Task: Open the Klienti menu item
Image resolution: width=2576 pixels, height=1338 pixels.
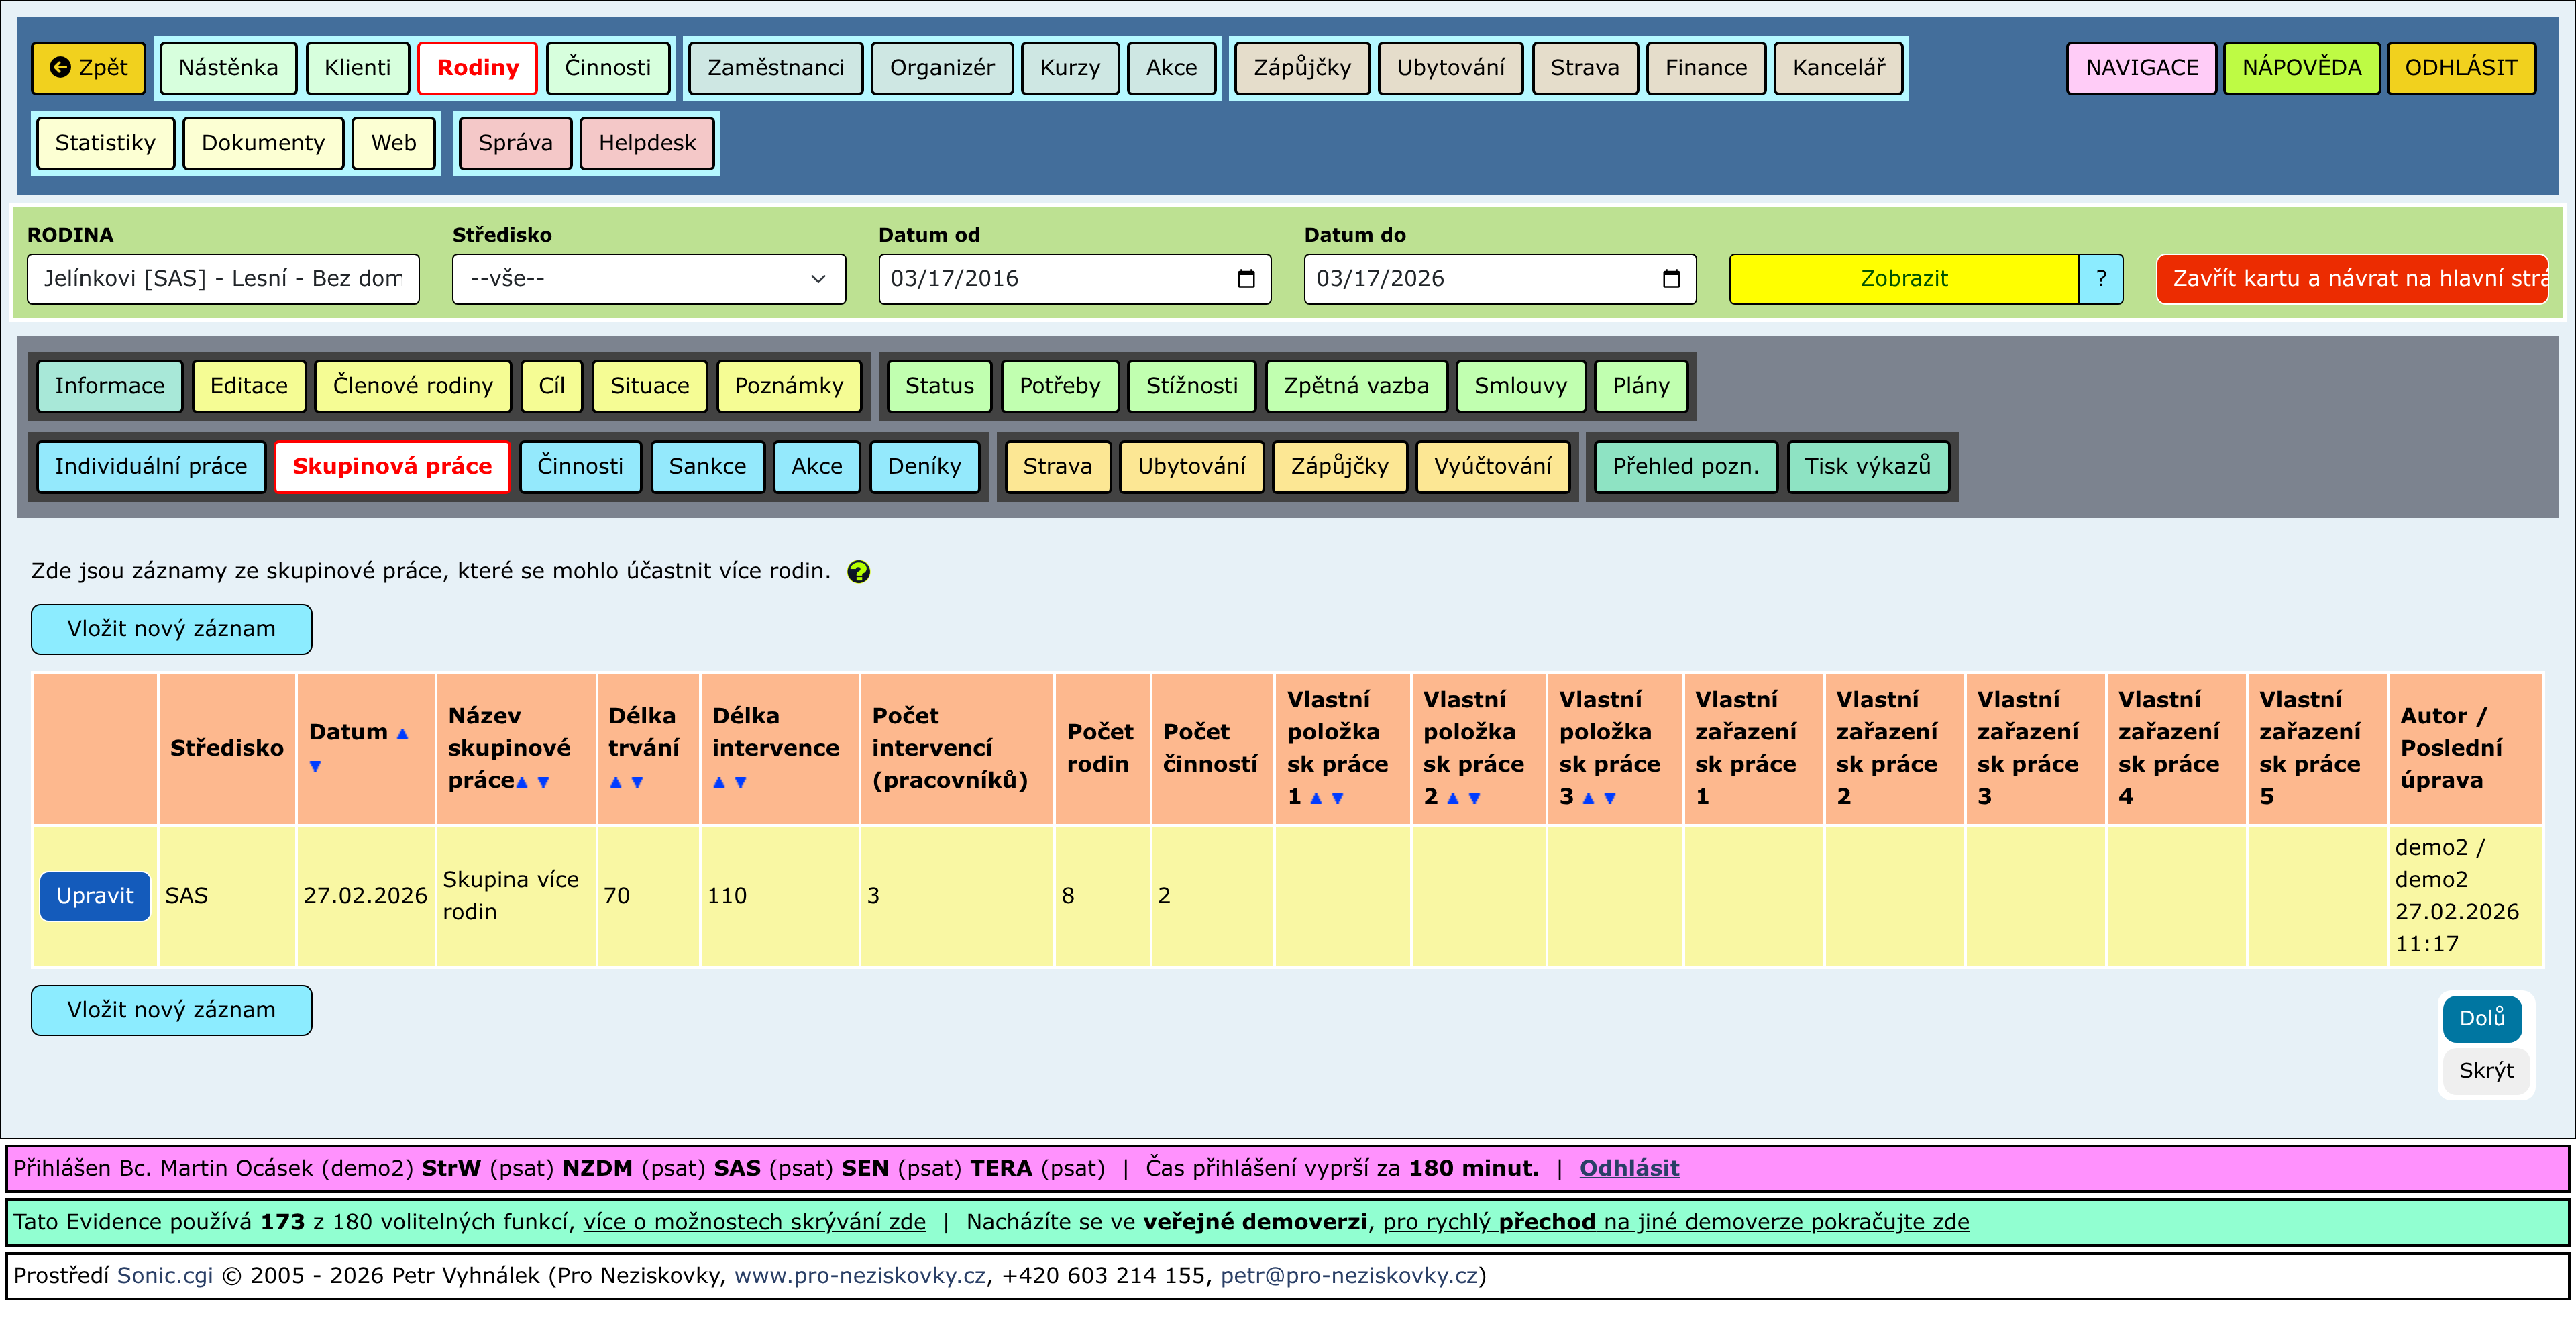Action: coord(357,68)
